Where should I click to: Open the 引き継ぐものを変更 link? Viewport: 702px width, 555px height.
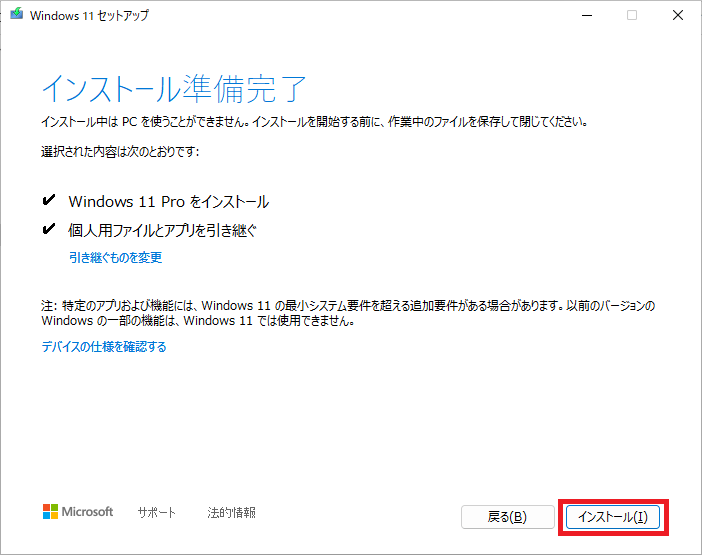click(x=116, y=257)
